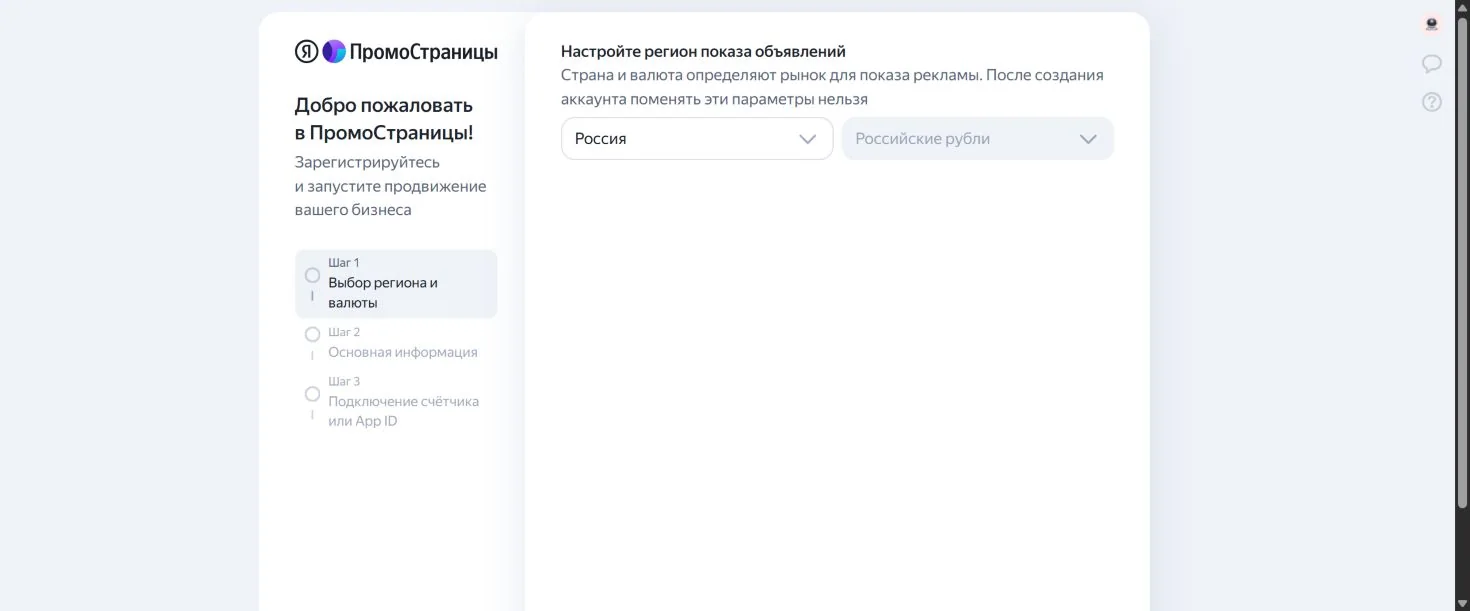The height and width of the screenshot is (611, 1470).
Task: Open the Российские рубли currency dropdown
Action: click(978, 139)
